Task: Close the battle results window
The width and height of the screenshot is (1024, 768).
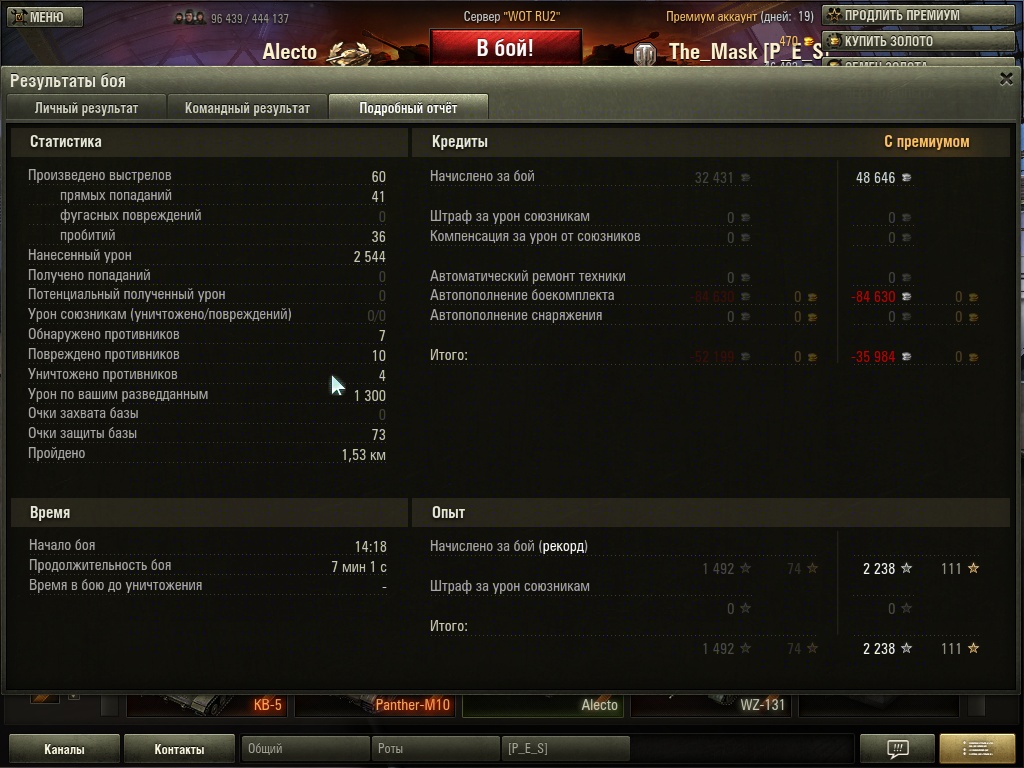Action: tap(1006, 80)
